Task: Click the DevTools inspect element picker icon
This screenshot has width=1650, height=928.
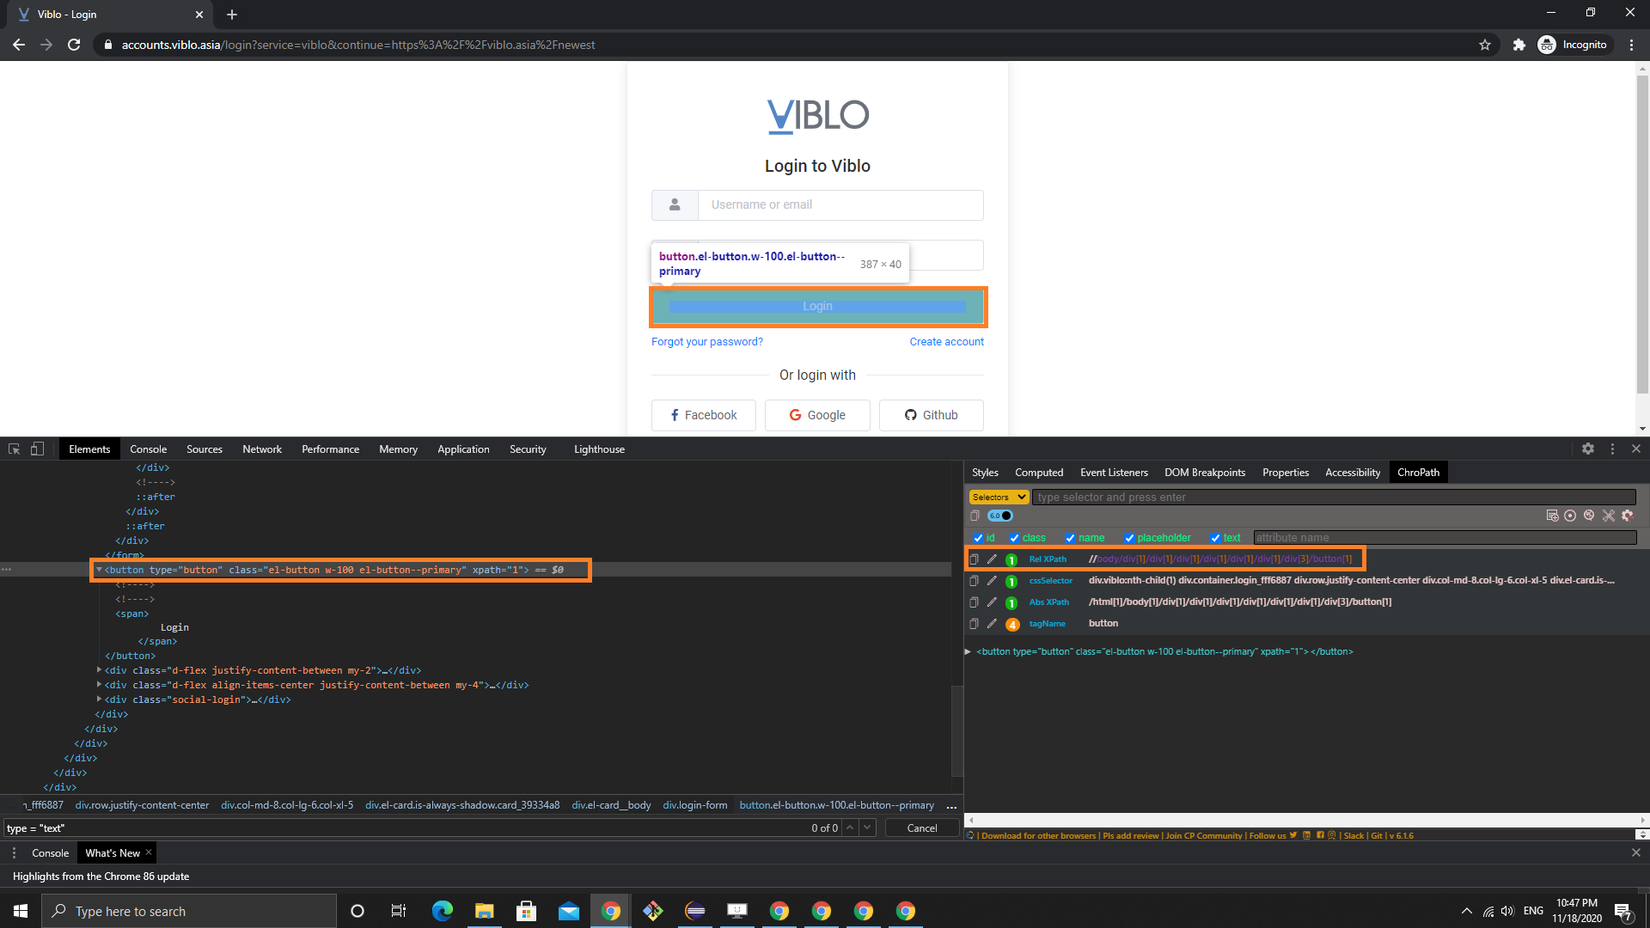Action: pos(14,449)
